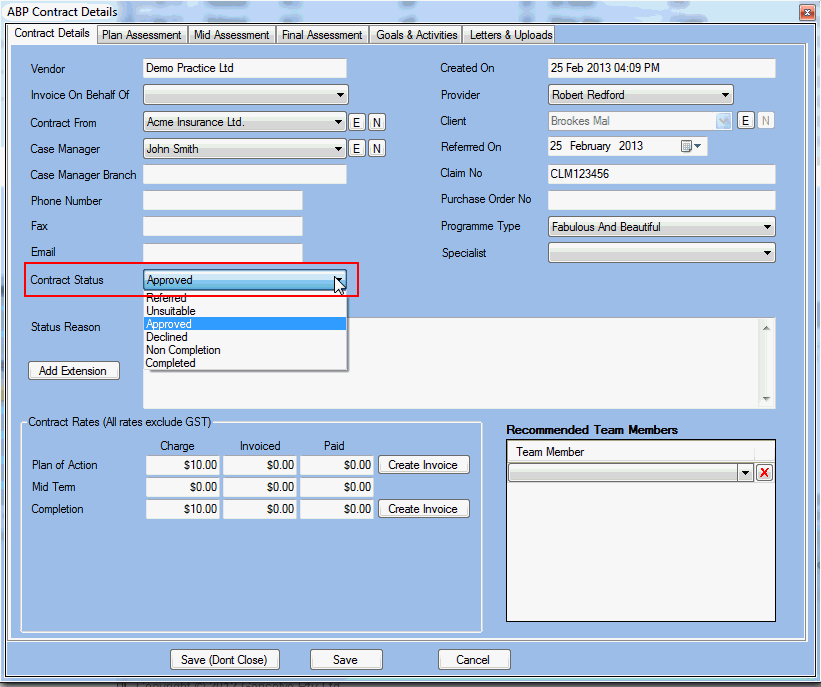Click the Completion Paid amount
821x687 pixels.
(x=337, y=509)
